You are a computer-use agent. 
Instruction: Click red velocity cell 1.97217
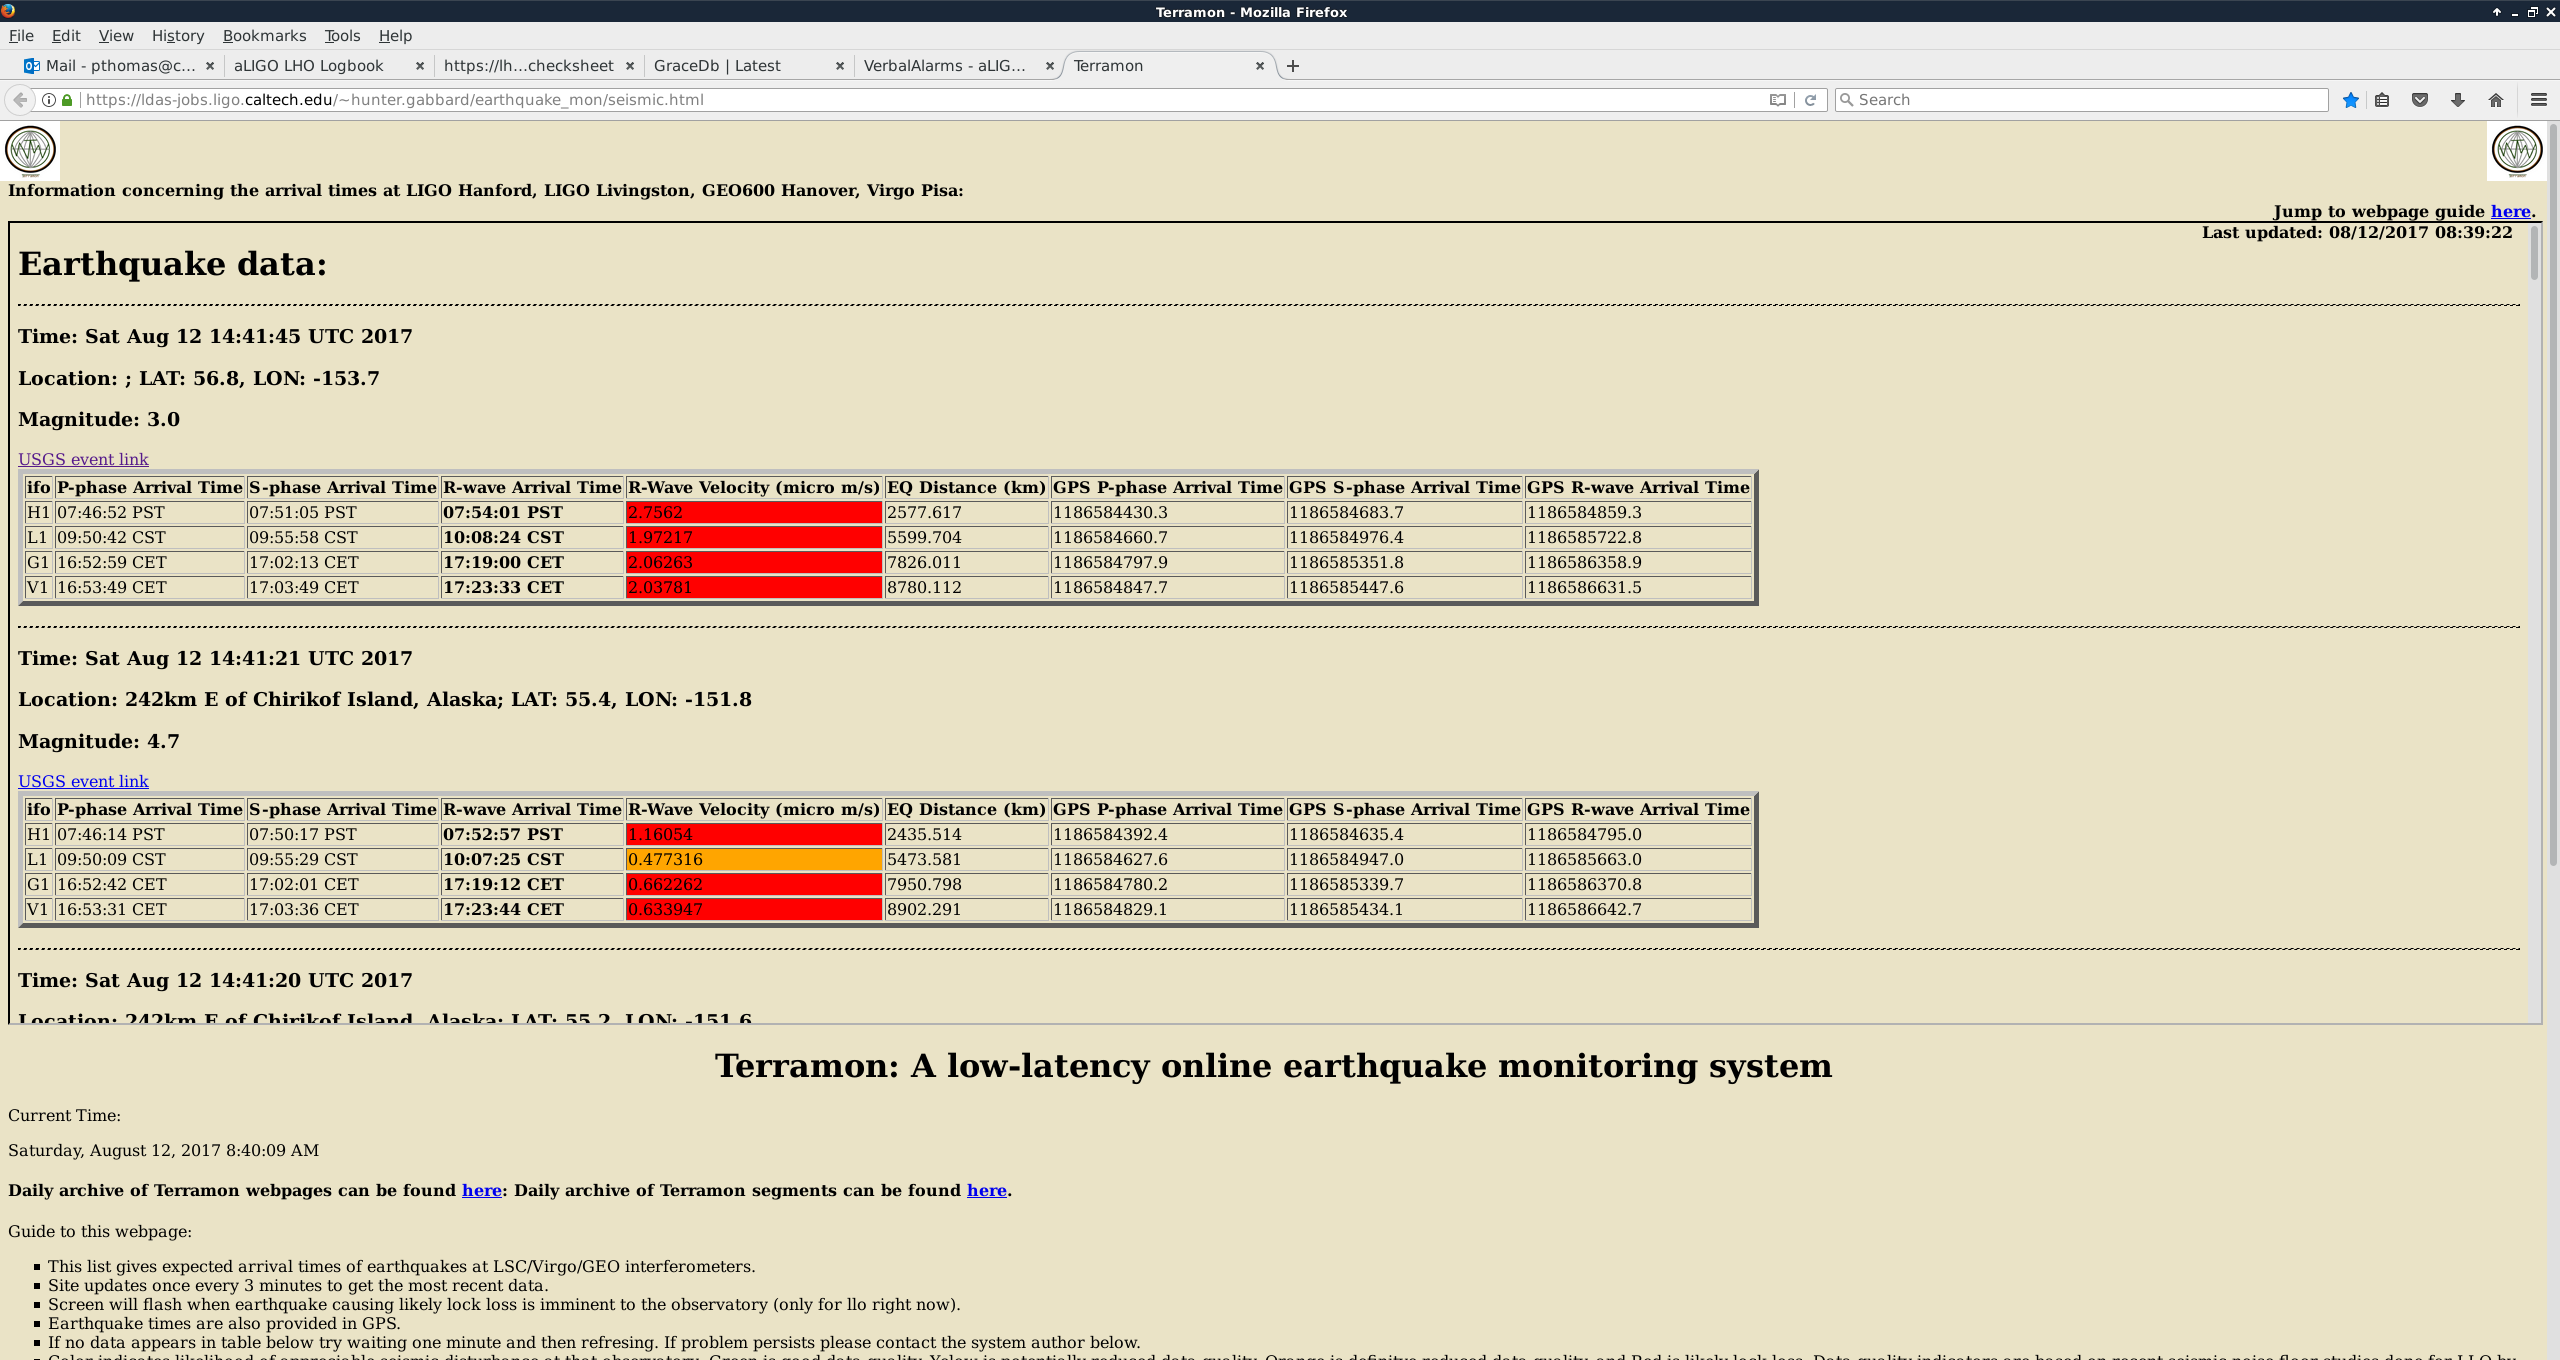(754, 538)
